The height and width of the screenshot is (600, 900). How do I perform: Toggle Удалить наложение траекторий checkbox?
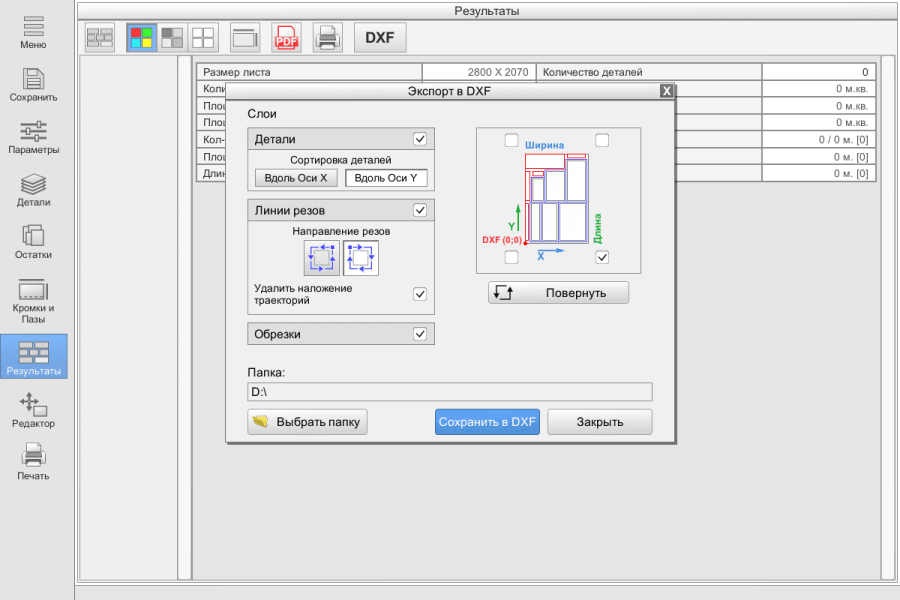tap(420, 294)
